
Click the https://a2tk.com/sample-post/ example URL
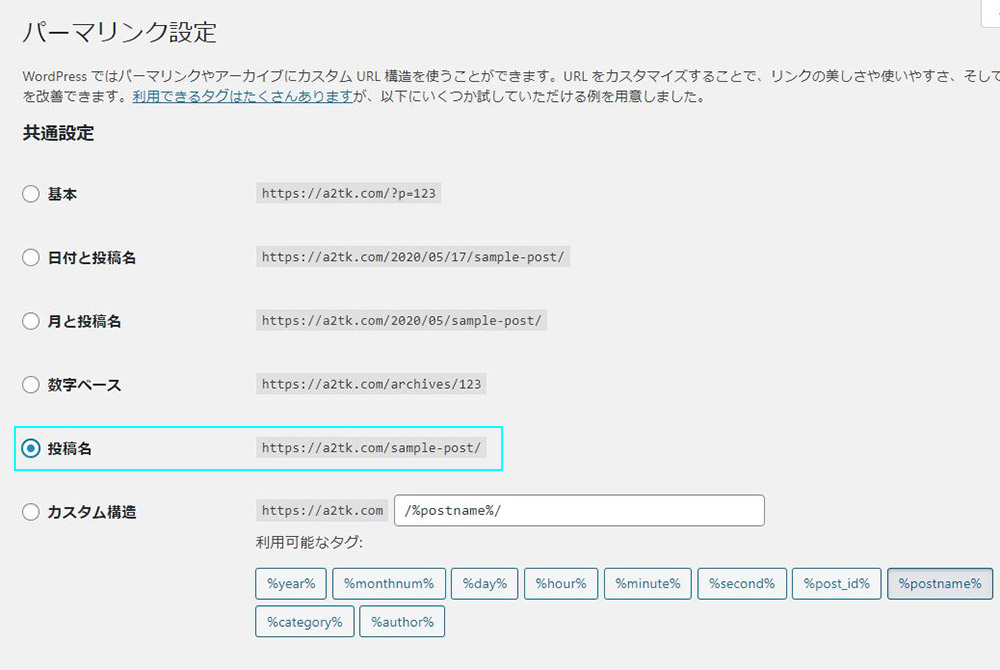[x=371, y=448]
